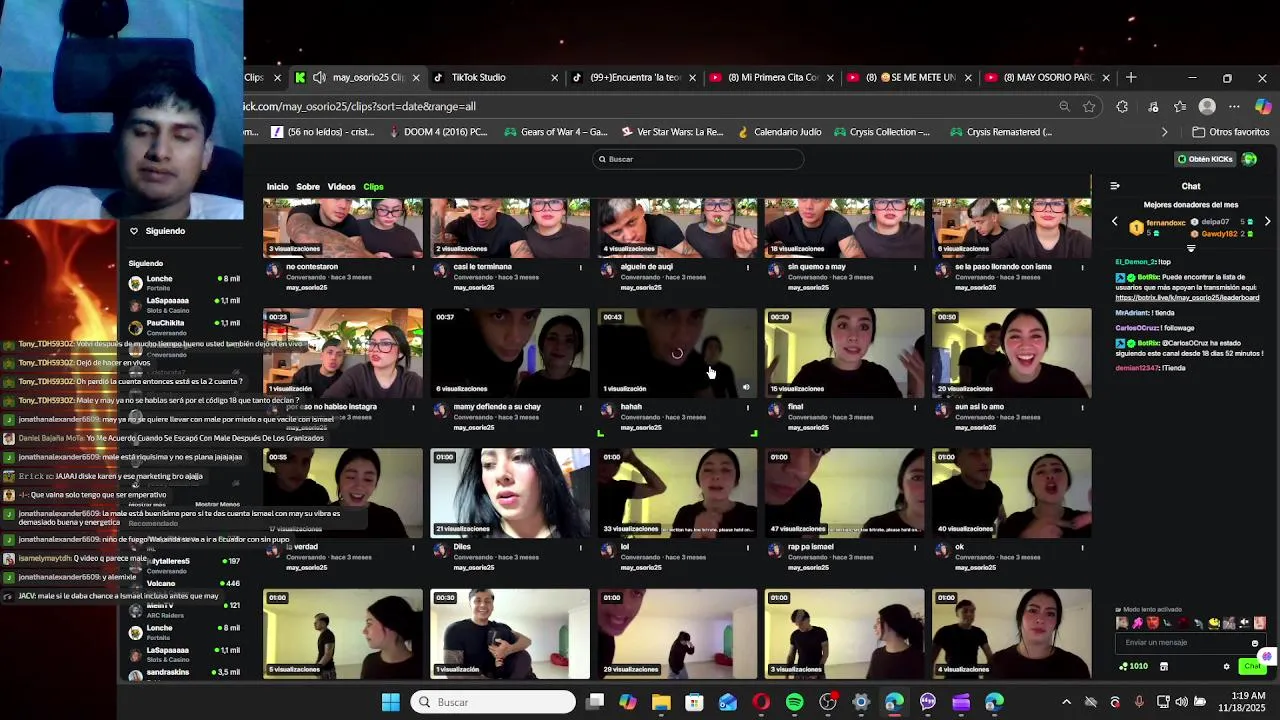Show previous top donors with left chevron
This screenshot has width=1280, height=720.
tap(1115, 222)
